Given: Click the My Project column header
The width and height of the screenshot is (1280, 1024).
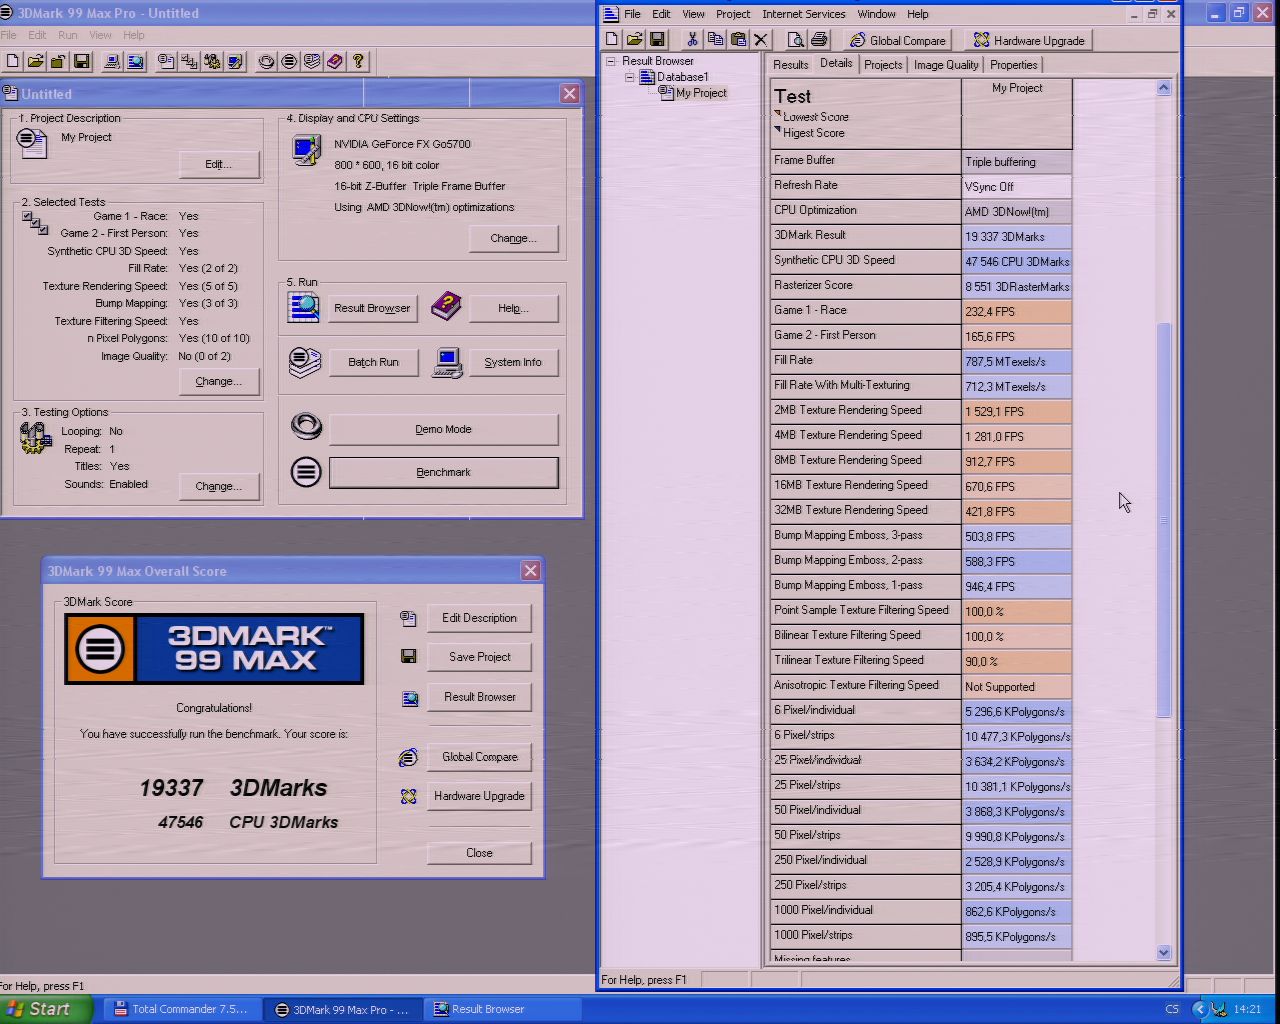Looking at the screenshot, I should pos(1017,113).
